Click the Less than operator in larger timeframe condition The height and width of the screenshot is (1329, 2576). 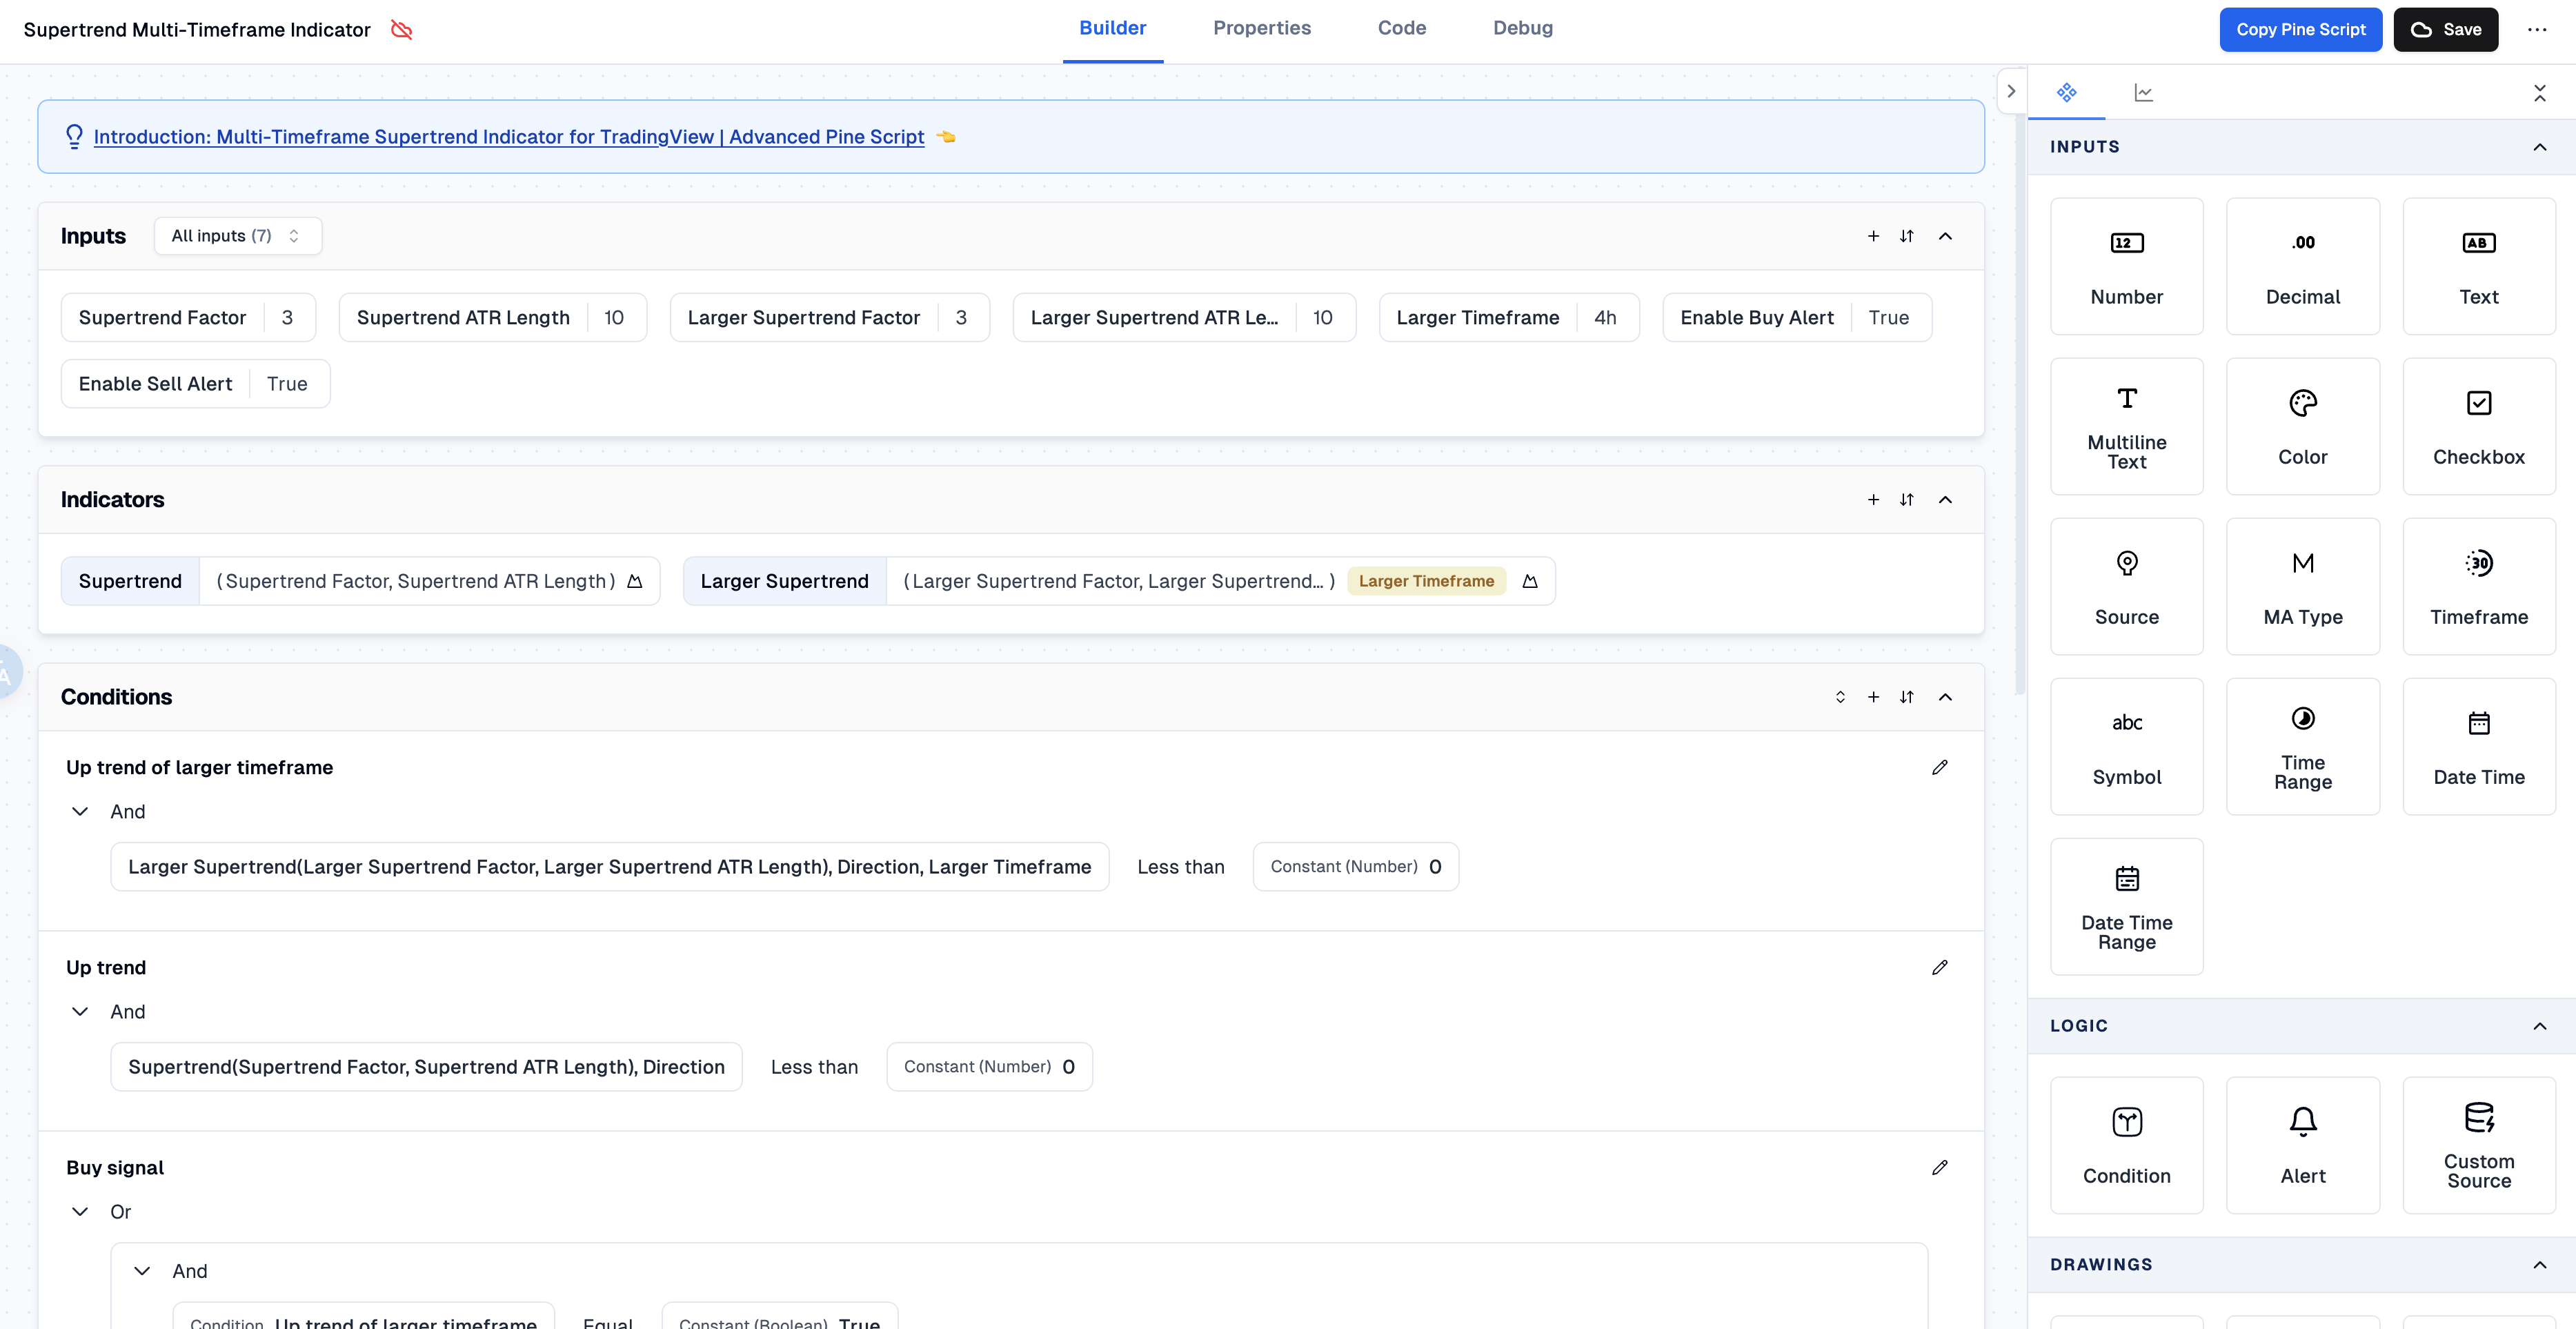tap(1180, 866)
